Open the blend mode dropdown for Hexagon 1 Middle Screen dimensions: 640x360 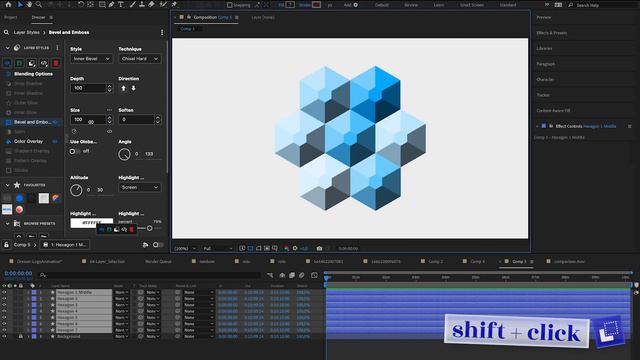click(121, 292)
